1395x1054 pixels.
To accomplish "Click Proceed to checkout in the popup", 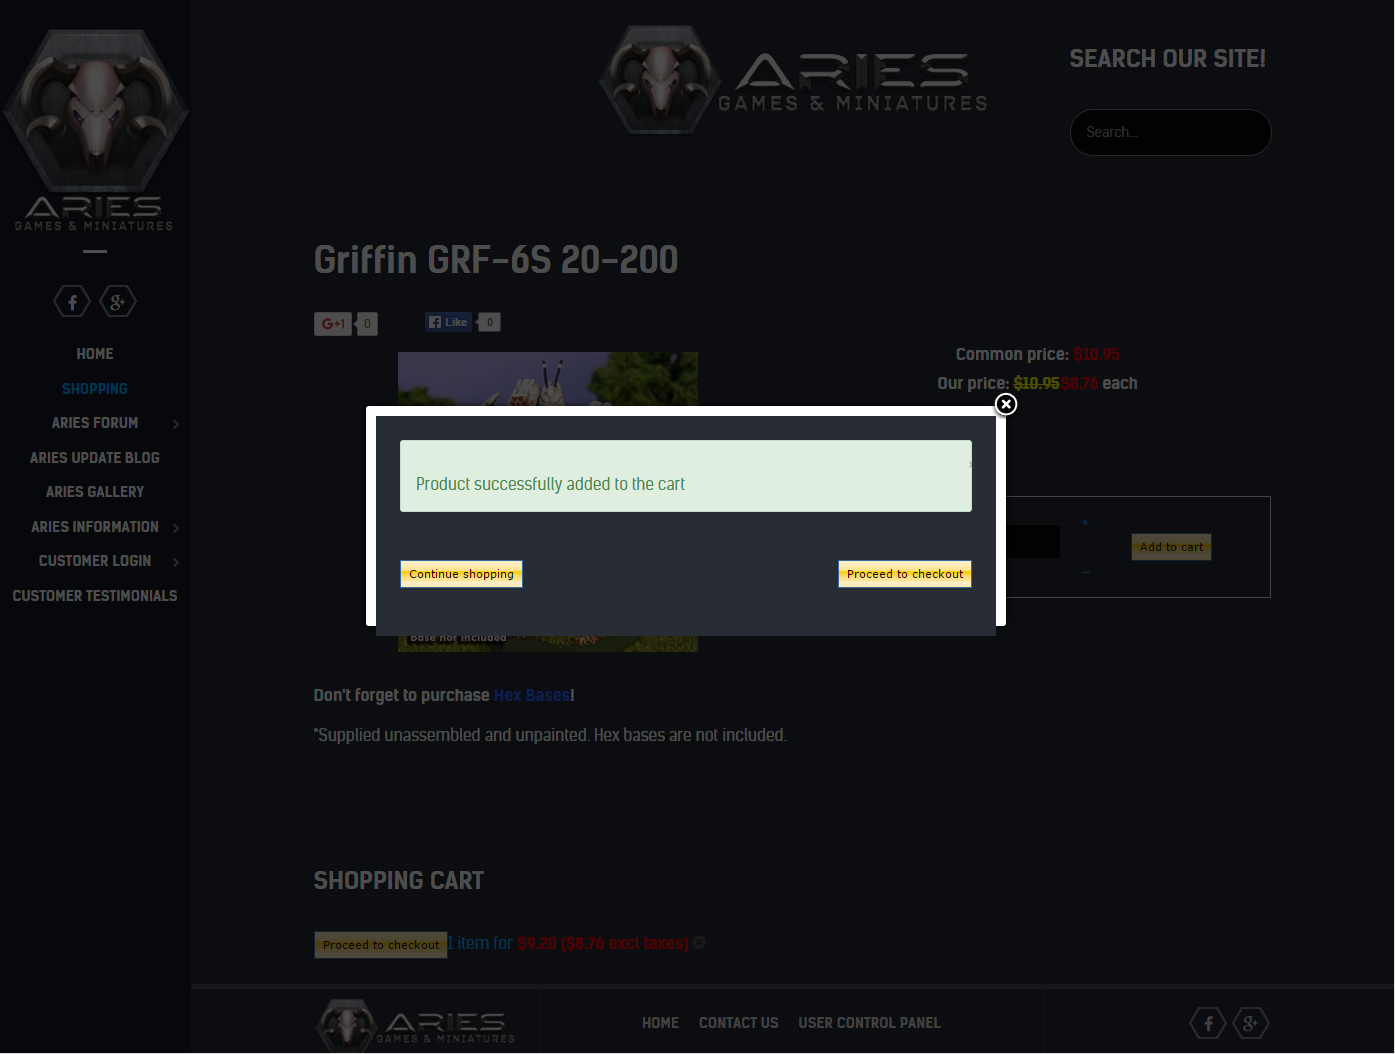I will (x=905, y=574).
